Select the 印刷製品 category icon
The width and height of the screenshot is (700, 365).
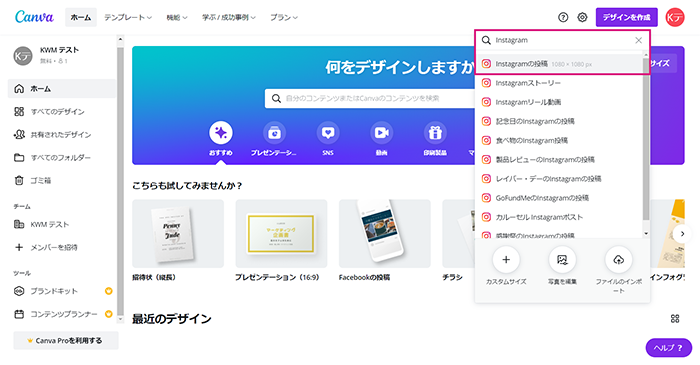coord(435,133)
